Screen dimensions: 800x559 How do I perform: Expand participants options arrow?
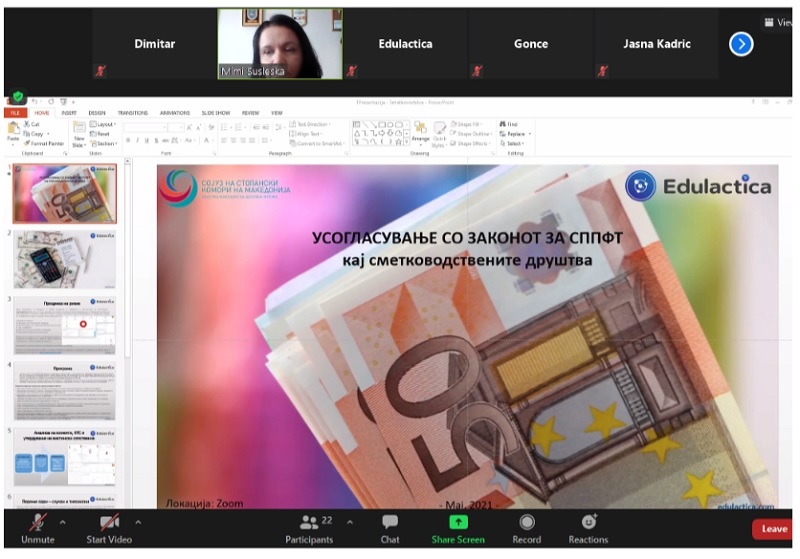coord(350,522)
